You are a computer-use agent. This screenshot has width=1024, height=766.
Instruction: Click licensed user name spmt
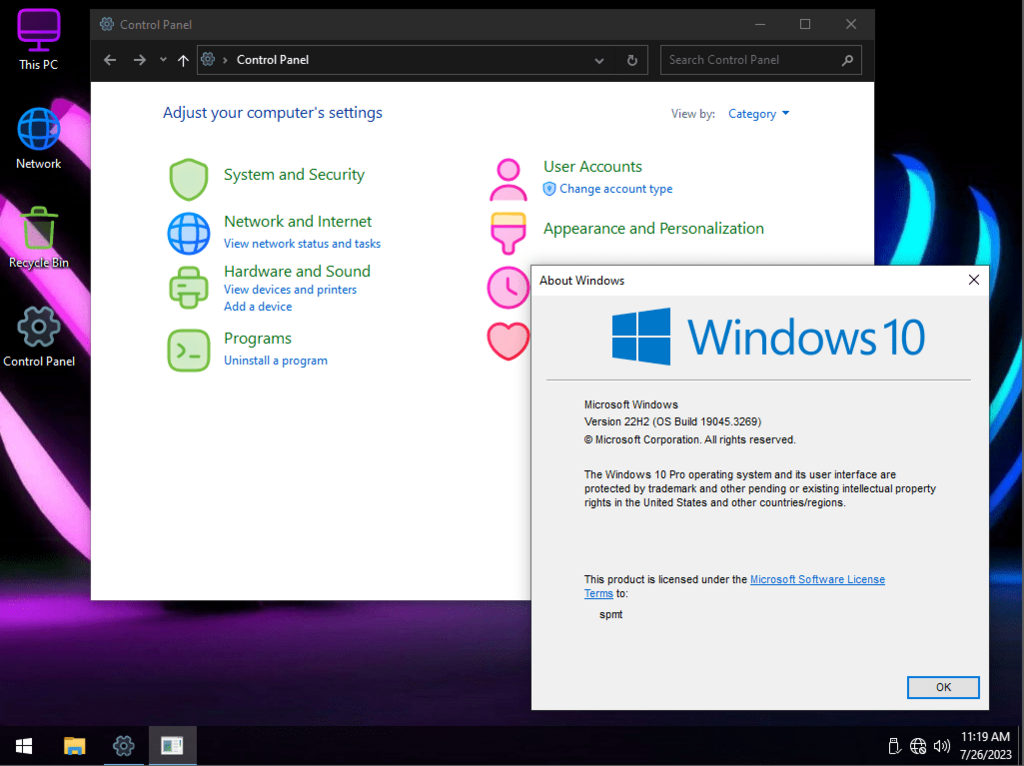611,614
